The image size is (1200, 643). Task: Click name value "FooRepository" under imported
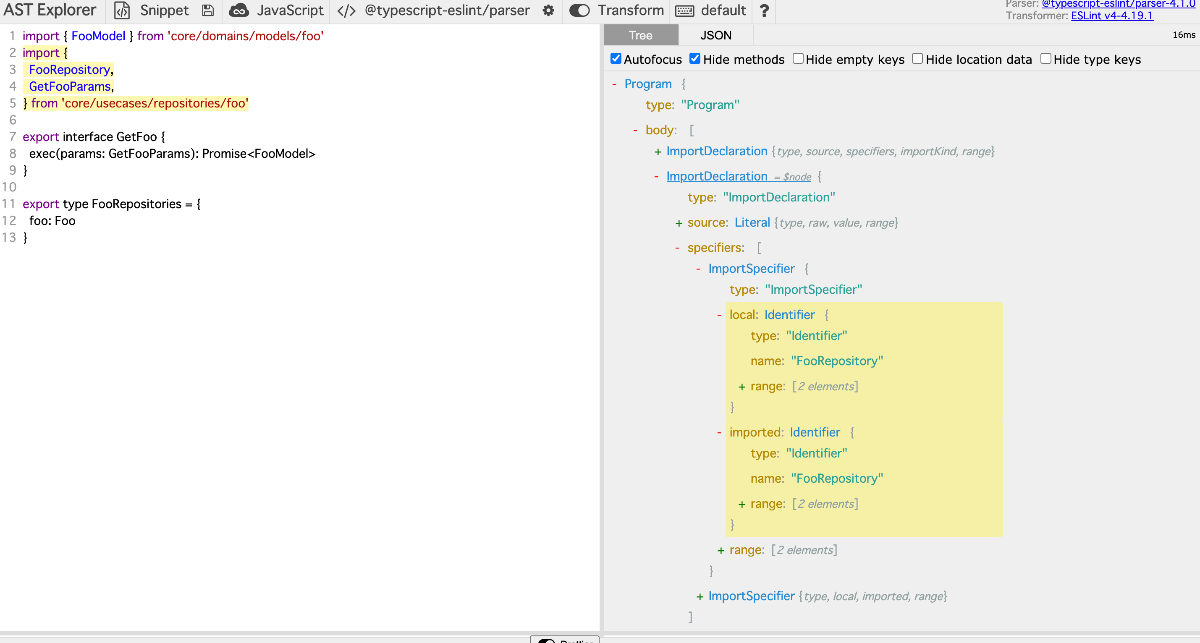[x=837, y=479]
